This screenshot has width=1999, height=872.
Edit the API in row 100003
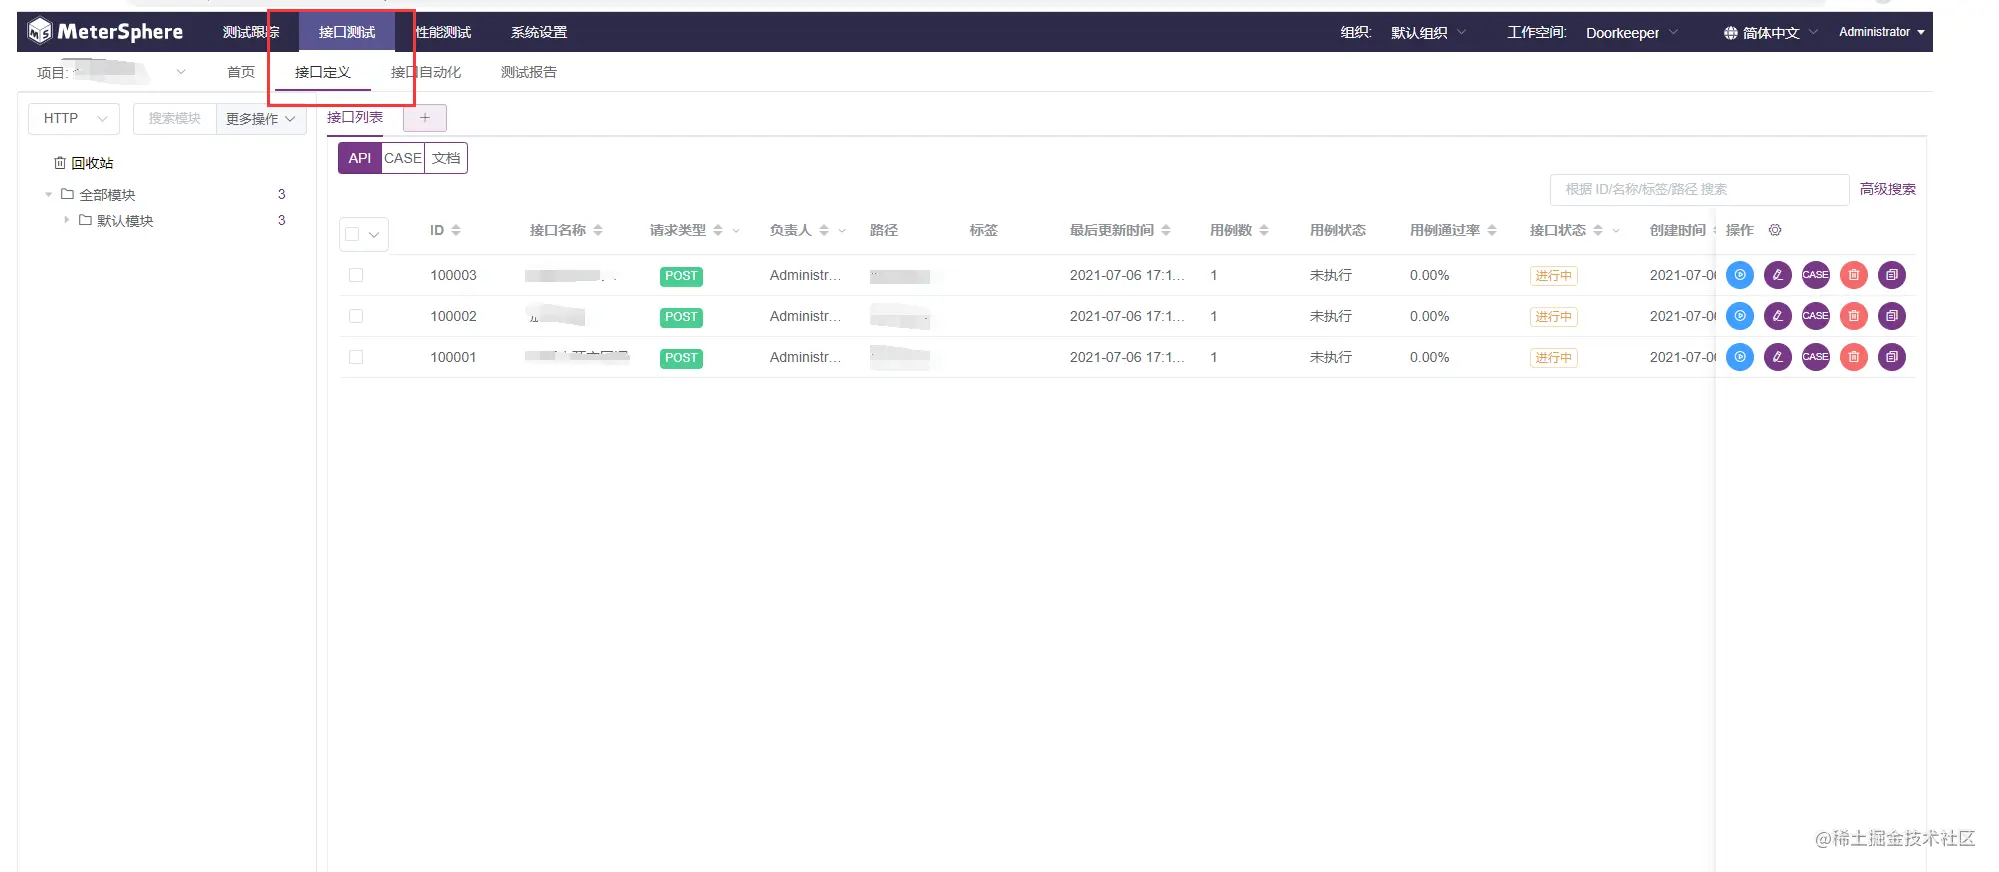coord(1778,275)
